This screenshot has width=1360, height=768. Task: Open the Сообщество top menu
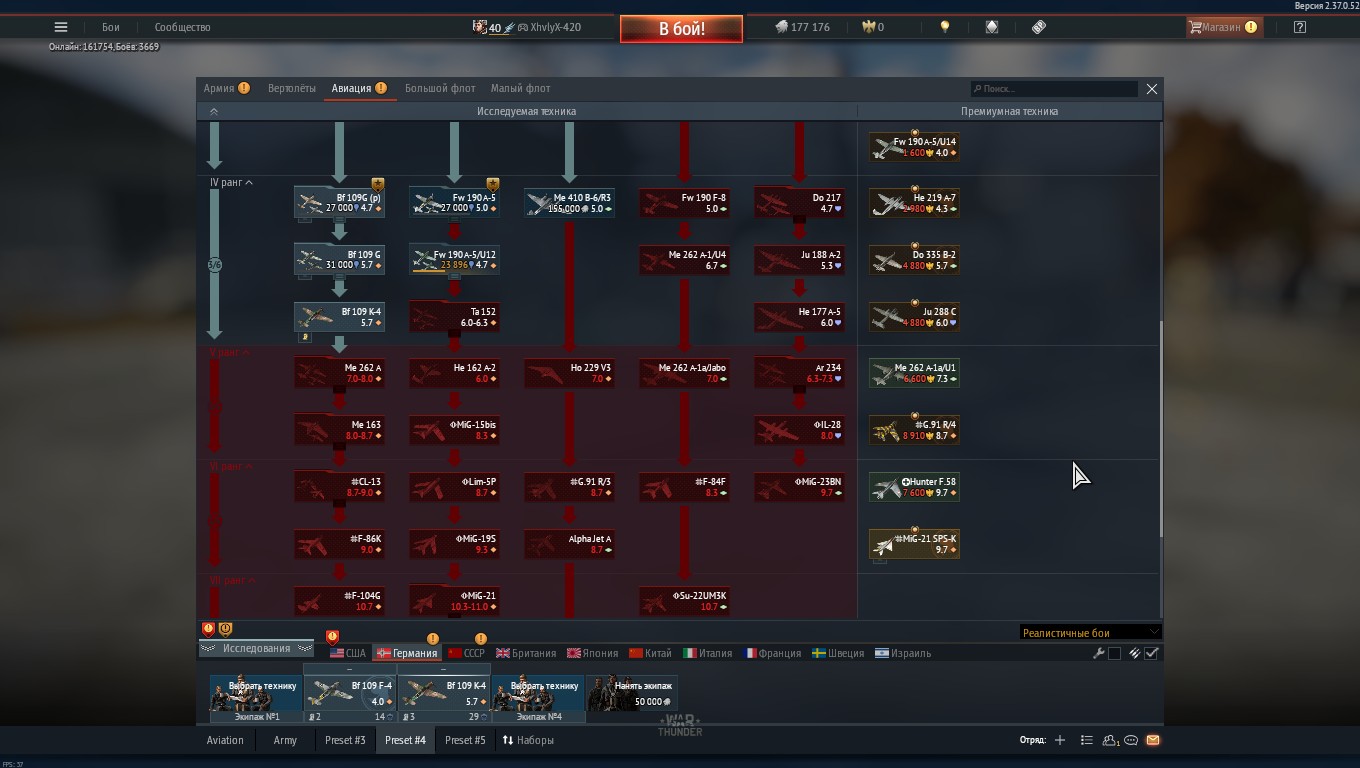tap(182, 27)
